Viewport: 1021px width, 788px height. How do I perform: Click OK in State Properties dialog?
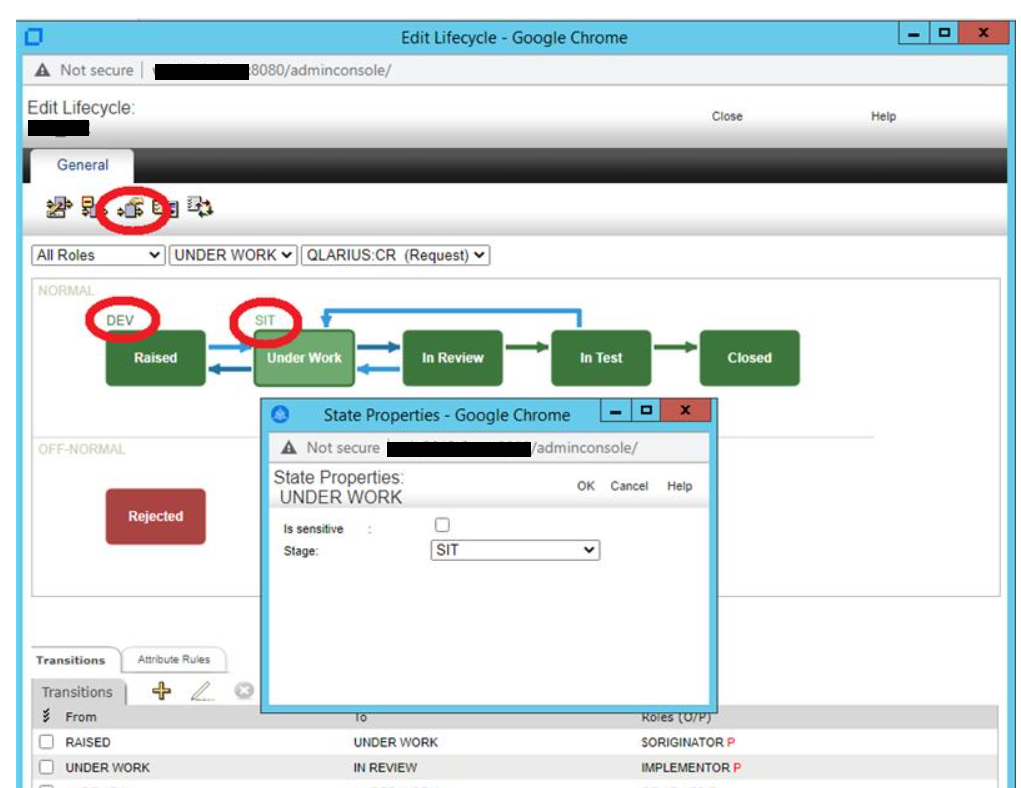click(x=585, y=486)
